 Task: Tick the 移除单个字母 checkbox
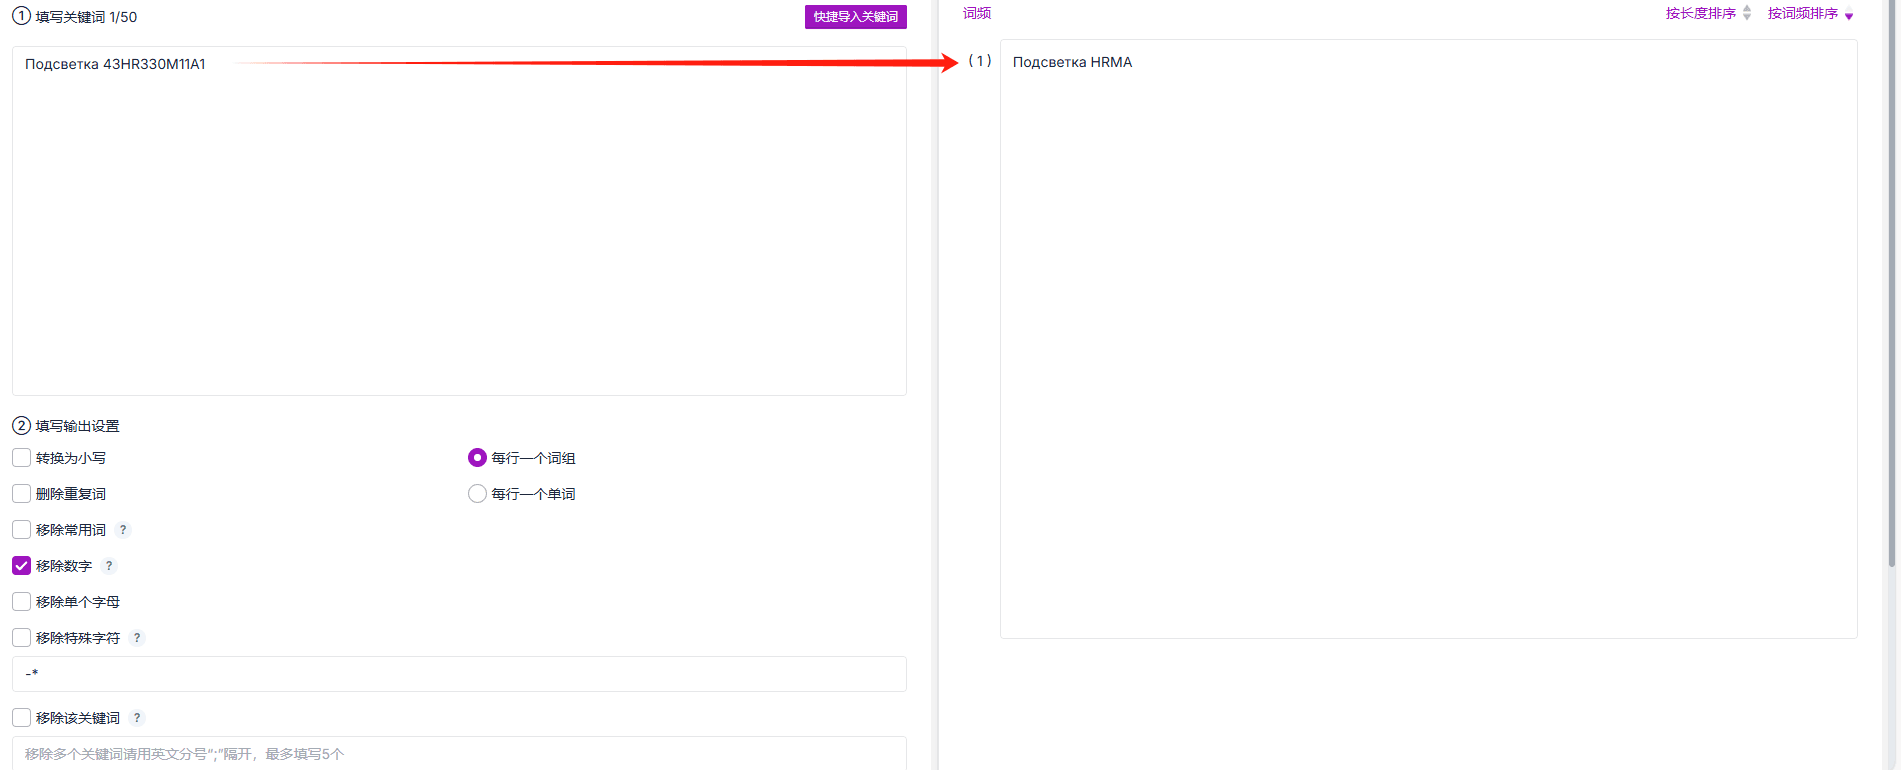click(21, 602)
